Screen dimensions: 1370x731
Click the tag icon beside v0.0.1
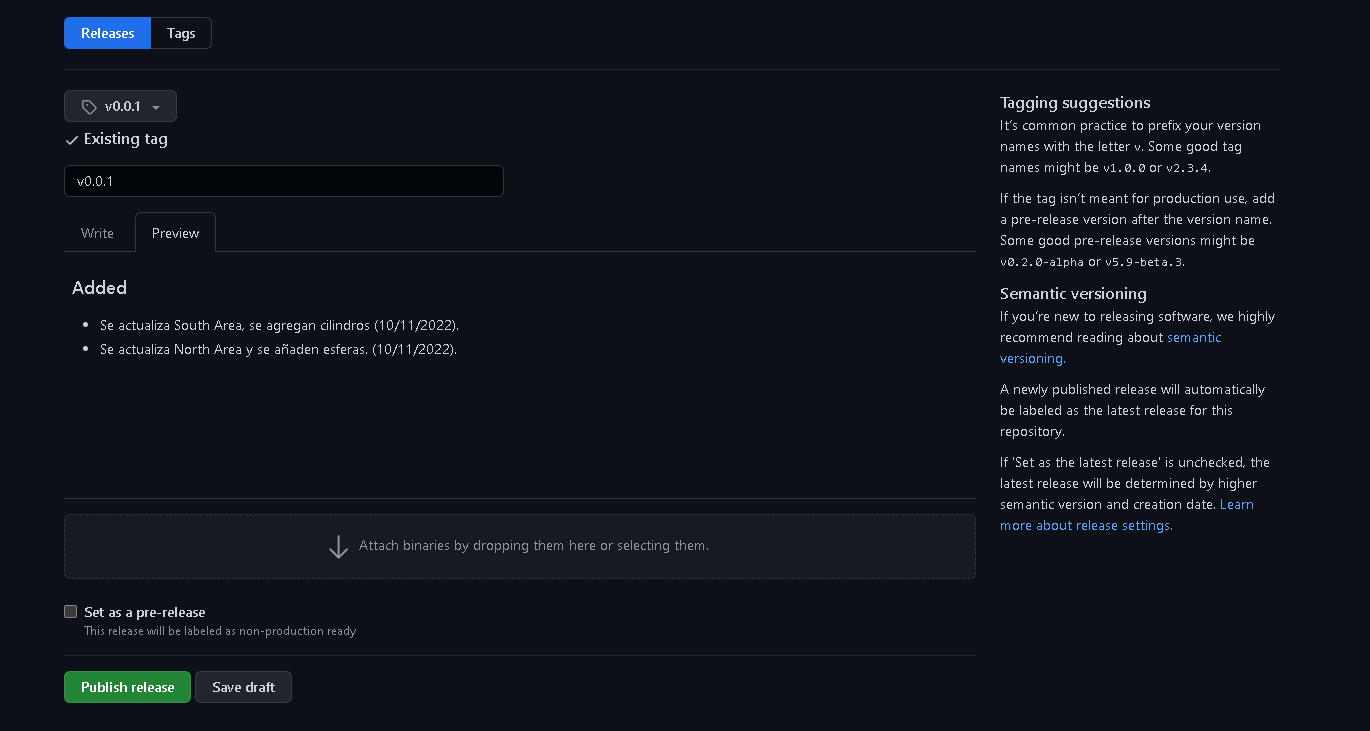click(89, 107)
